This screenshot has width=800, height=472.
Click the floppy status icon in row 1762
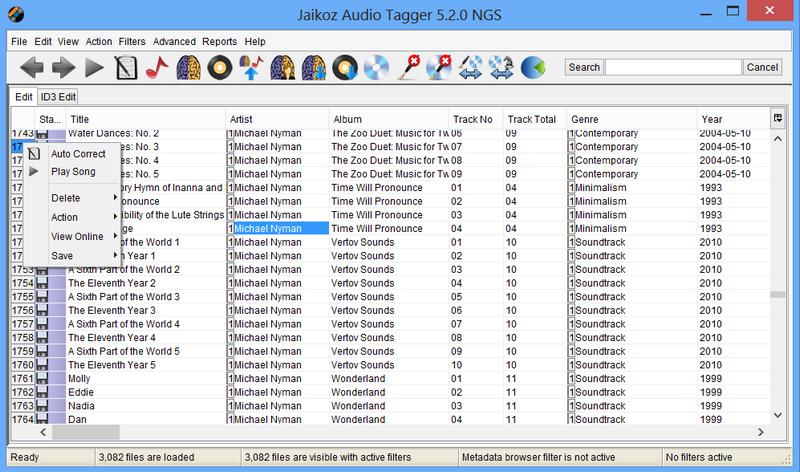pos(42,392)
